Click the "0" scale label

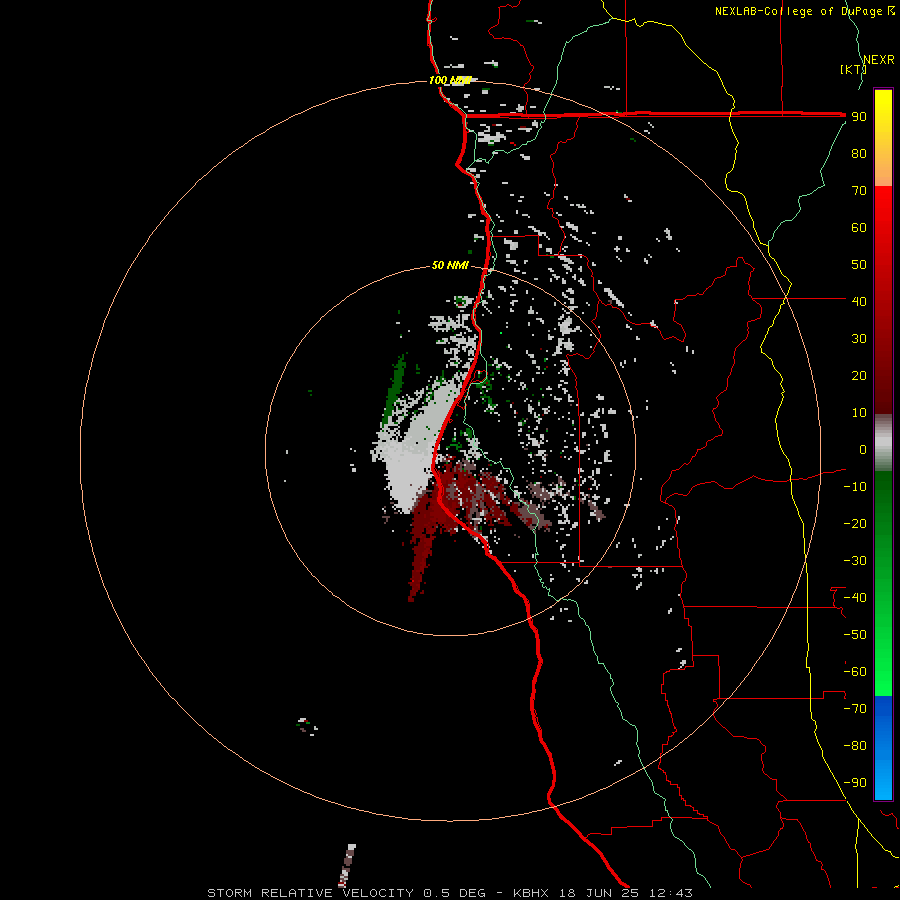pyautogui.click(x=863, y=449)
